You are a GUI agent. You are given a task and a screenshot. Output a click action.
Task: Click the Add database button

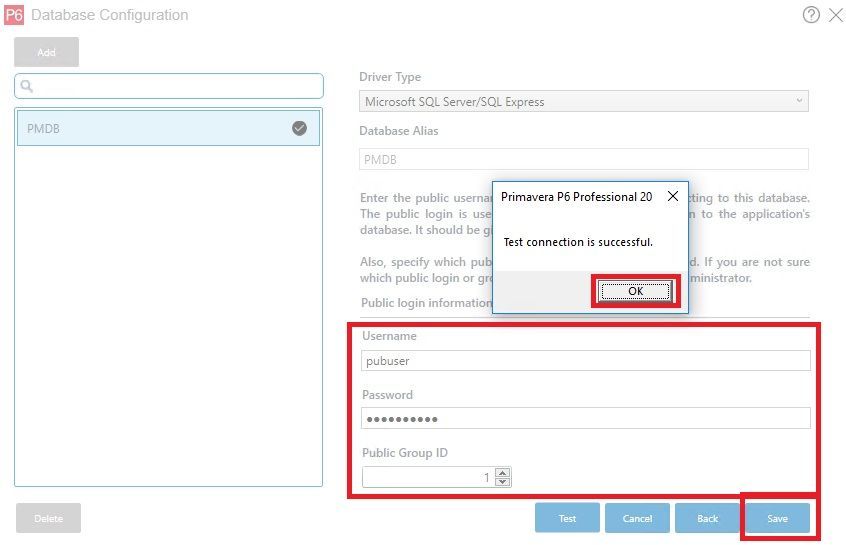[46, 52]
